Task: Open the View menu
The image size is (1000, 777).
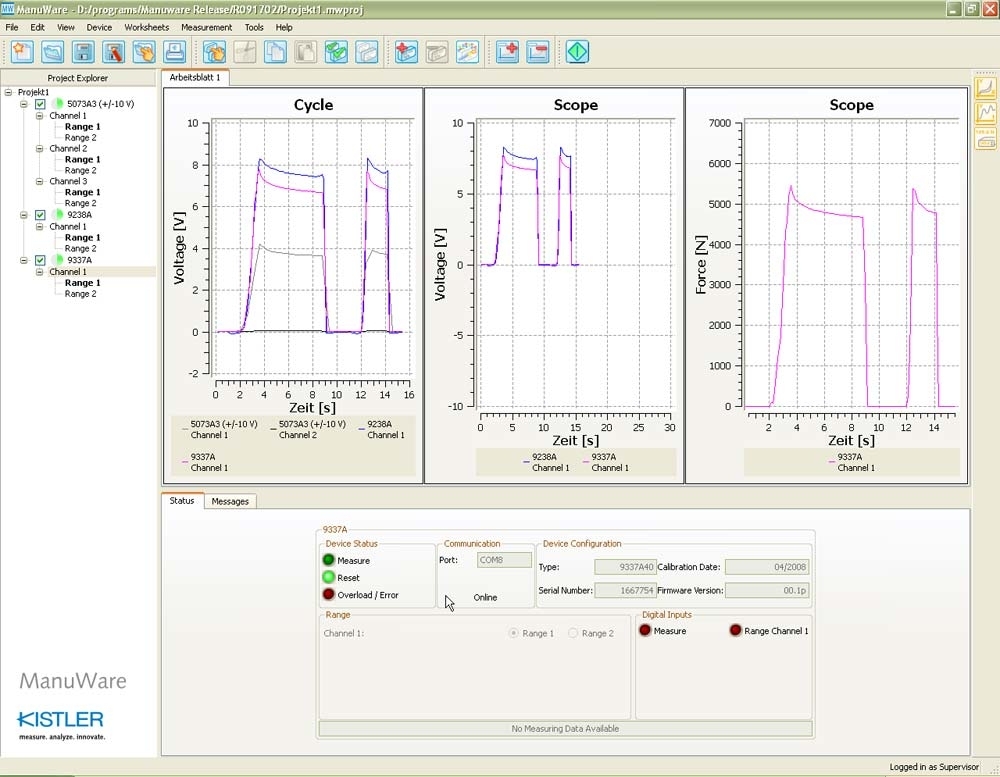Action: pyautogui.click(x=66, y=27)
